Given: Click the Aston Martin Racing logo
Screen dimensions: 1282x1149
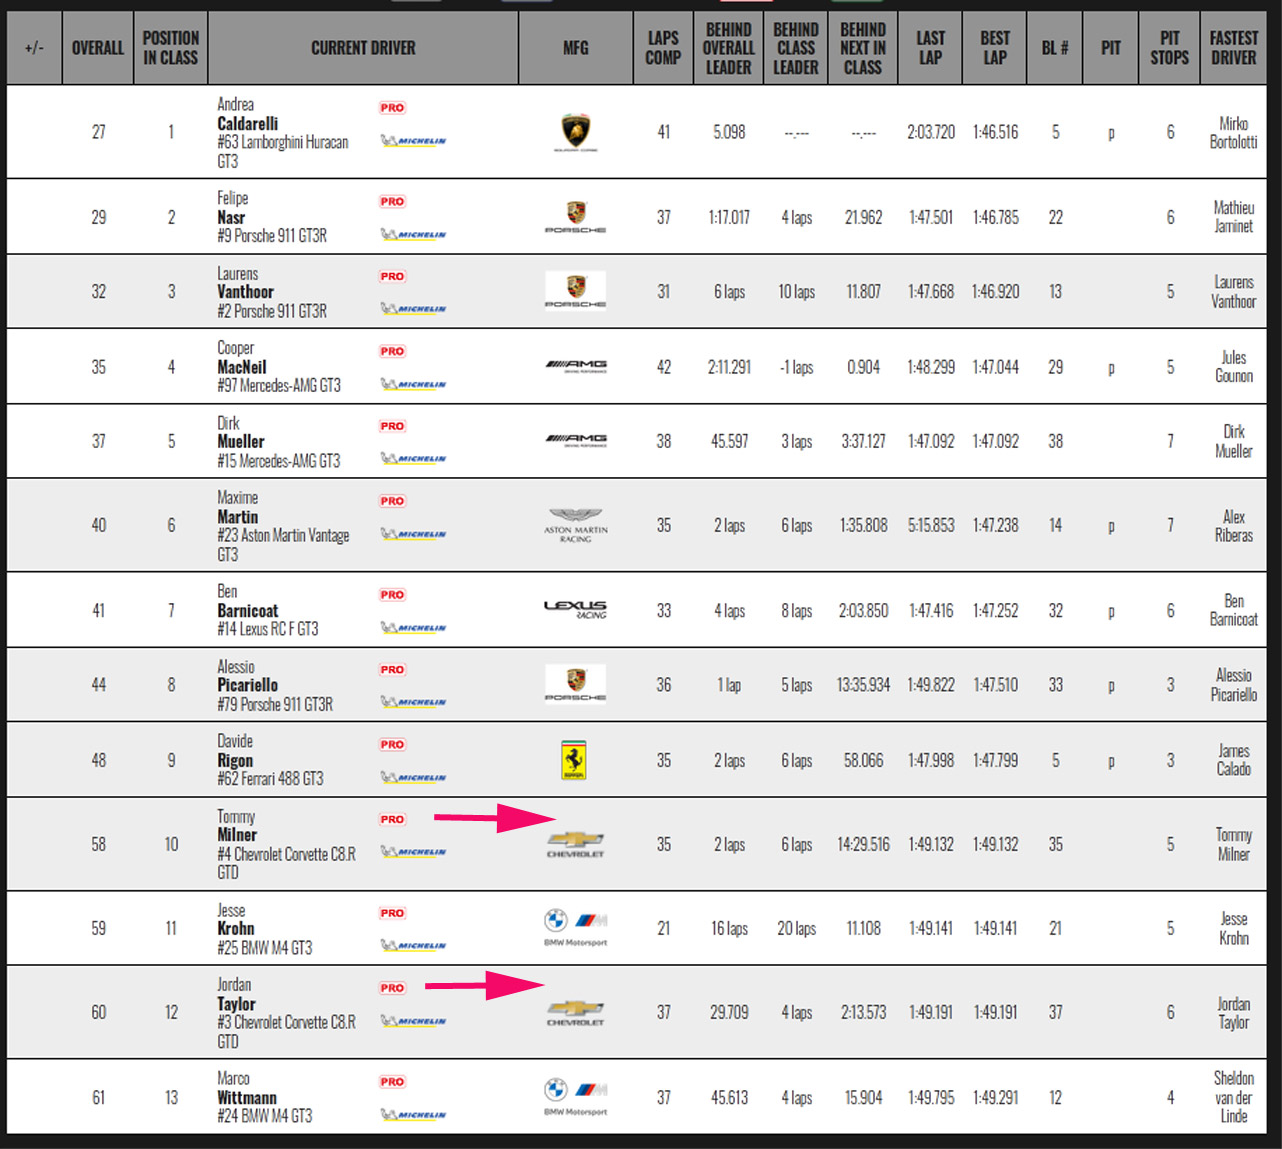Looking at the screenshot, I should tap(575, 525).
